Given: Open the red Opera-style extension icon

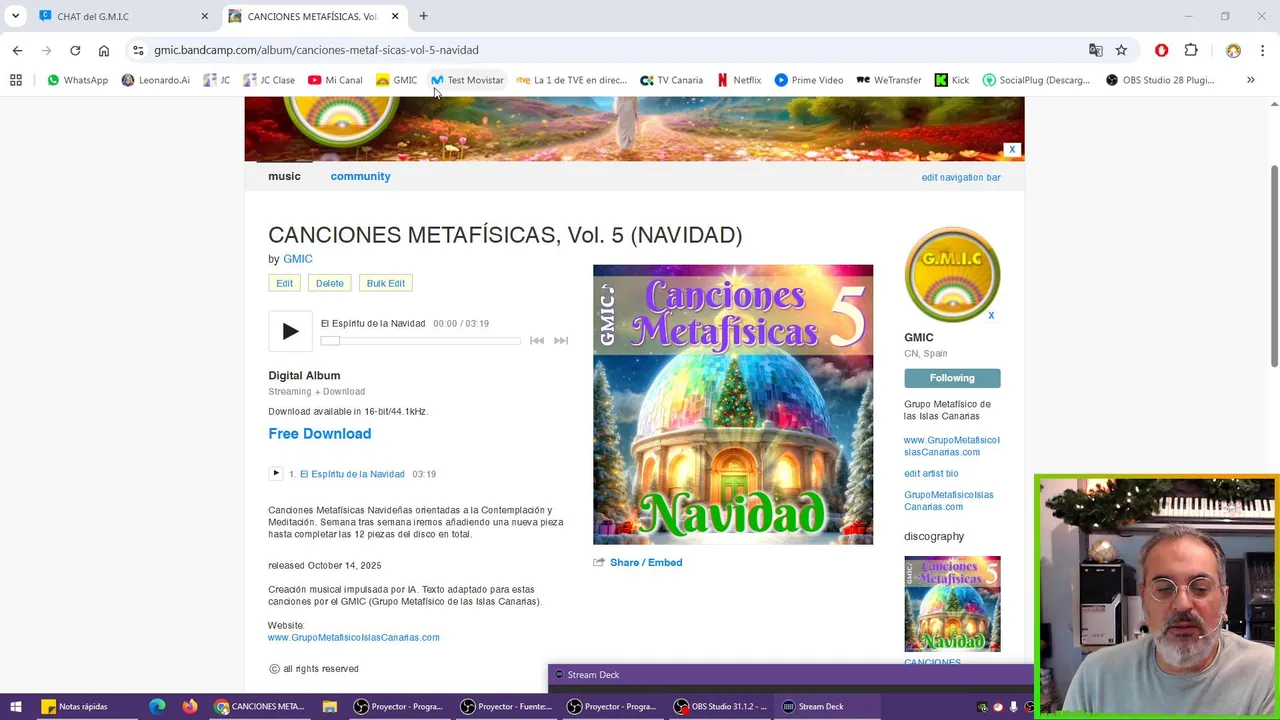Looking at the screenshot, I should point(1161,50).
